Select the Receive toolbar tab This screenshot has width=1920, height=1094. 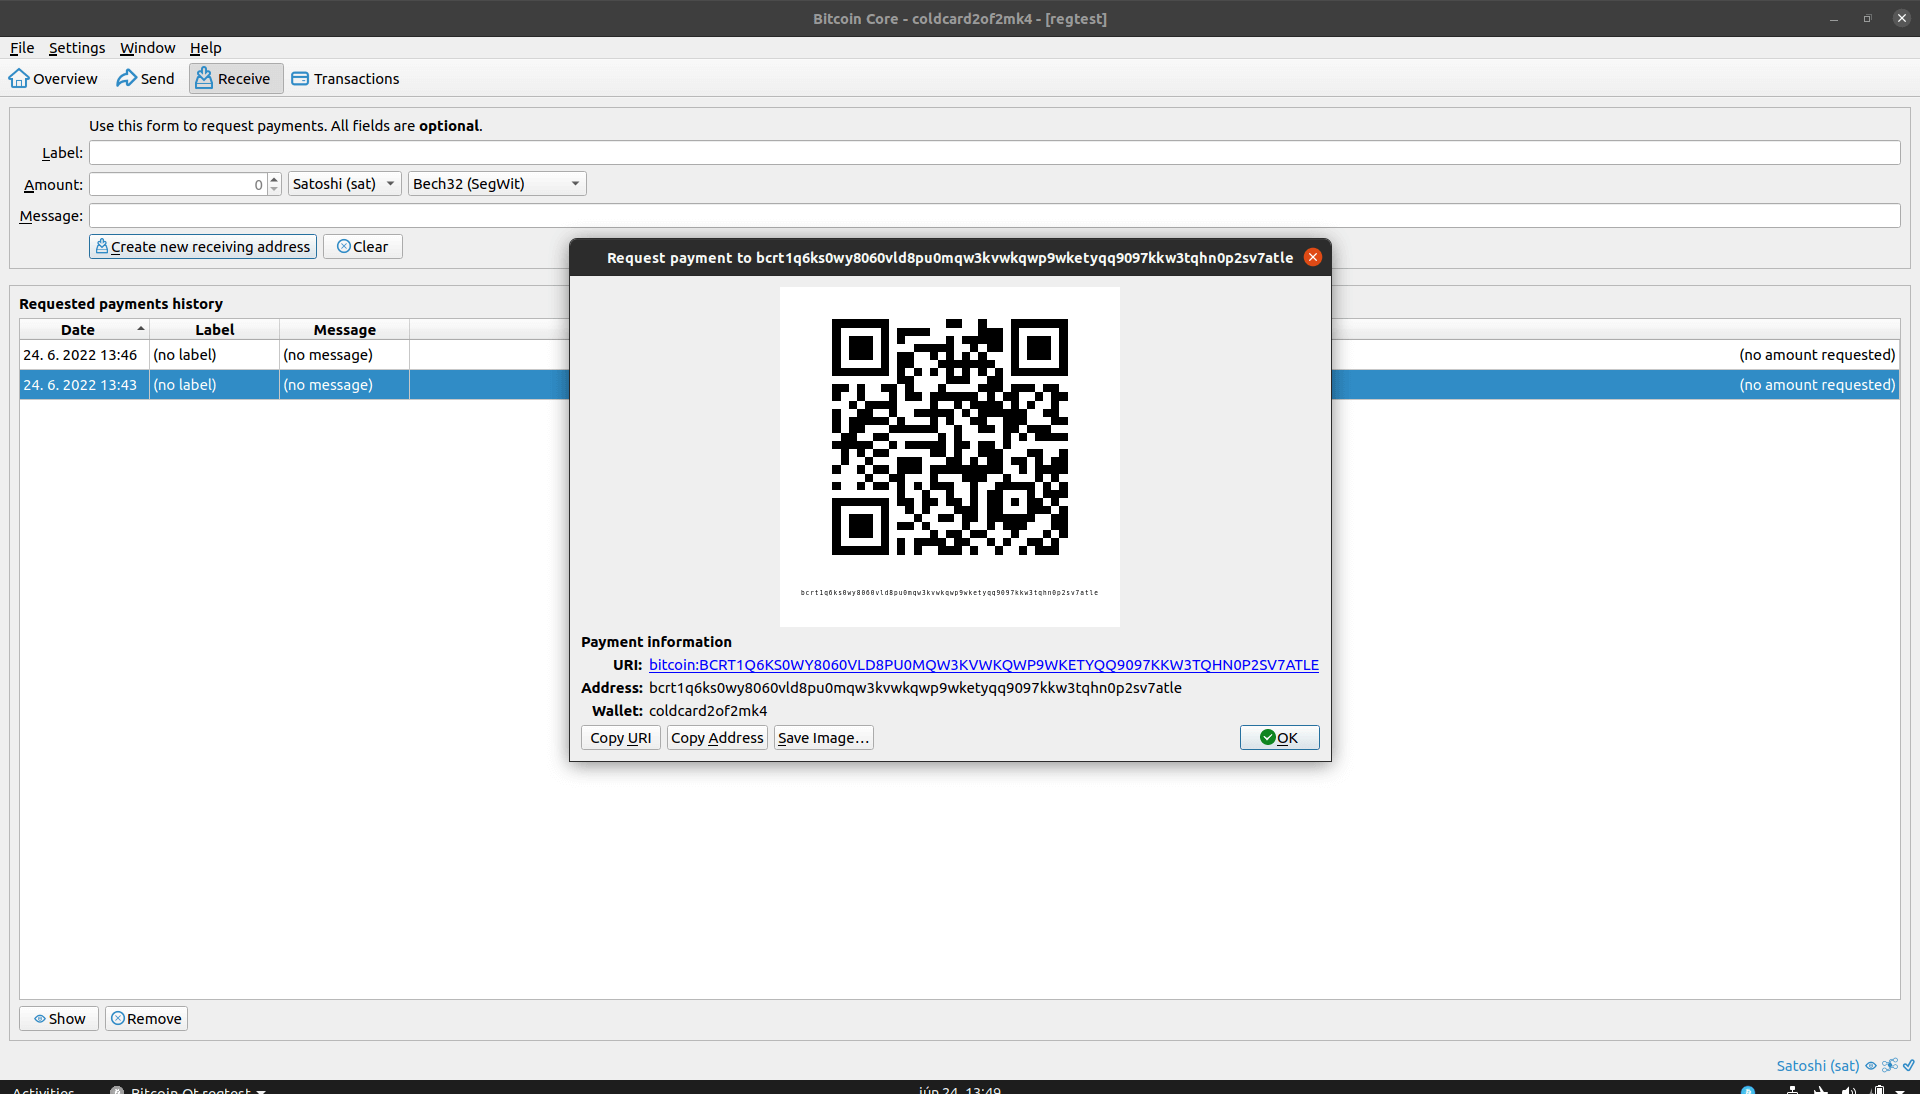click(x=235, y=79)
